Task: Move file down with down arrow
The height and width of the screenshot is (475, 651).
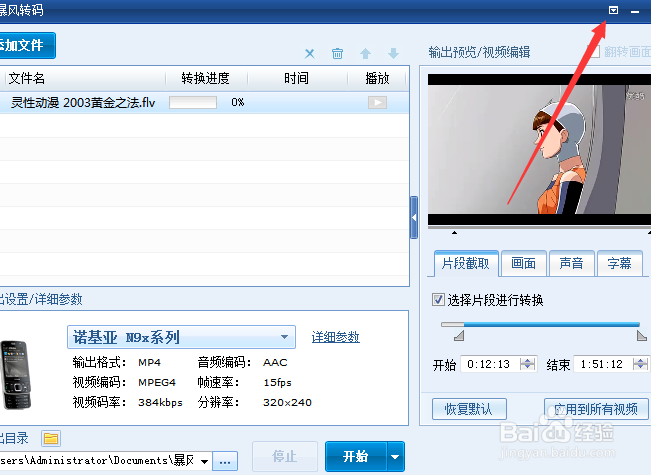Action: click(x=393, y=54)
